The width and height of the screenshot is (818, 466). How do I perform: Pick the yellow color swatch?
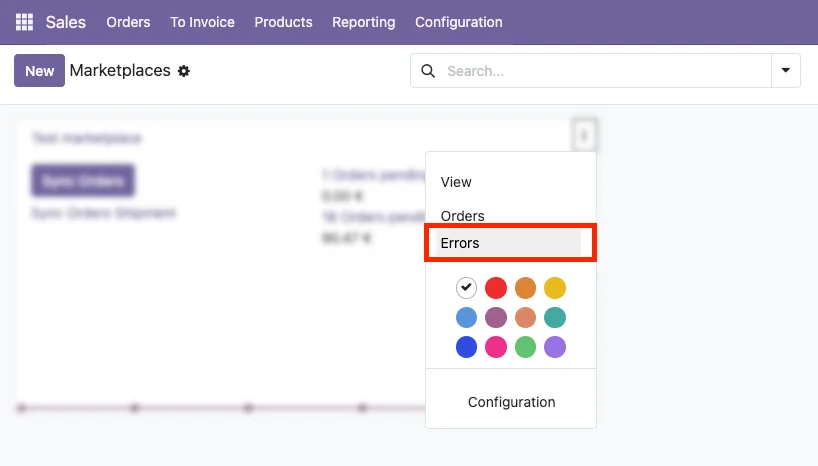(x=555, y=288)
